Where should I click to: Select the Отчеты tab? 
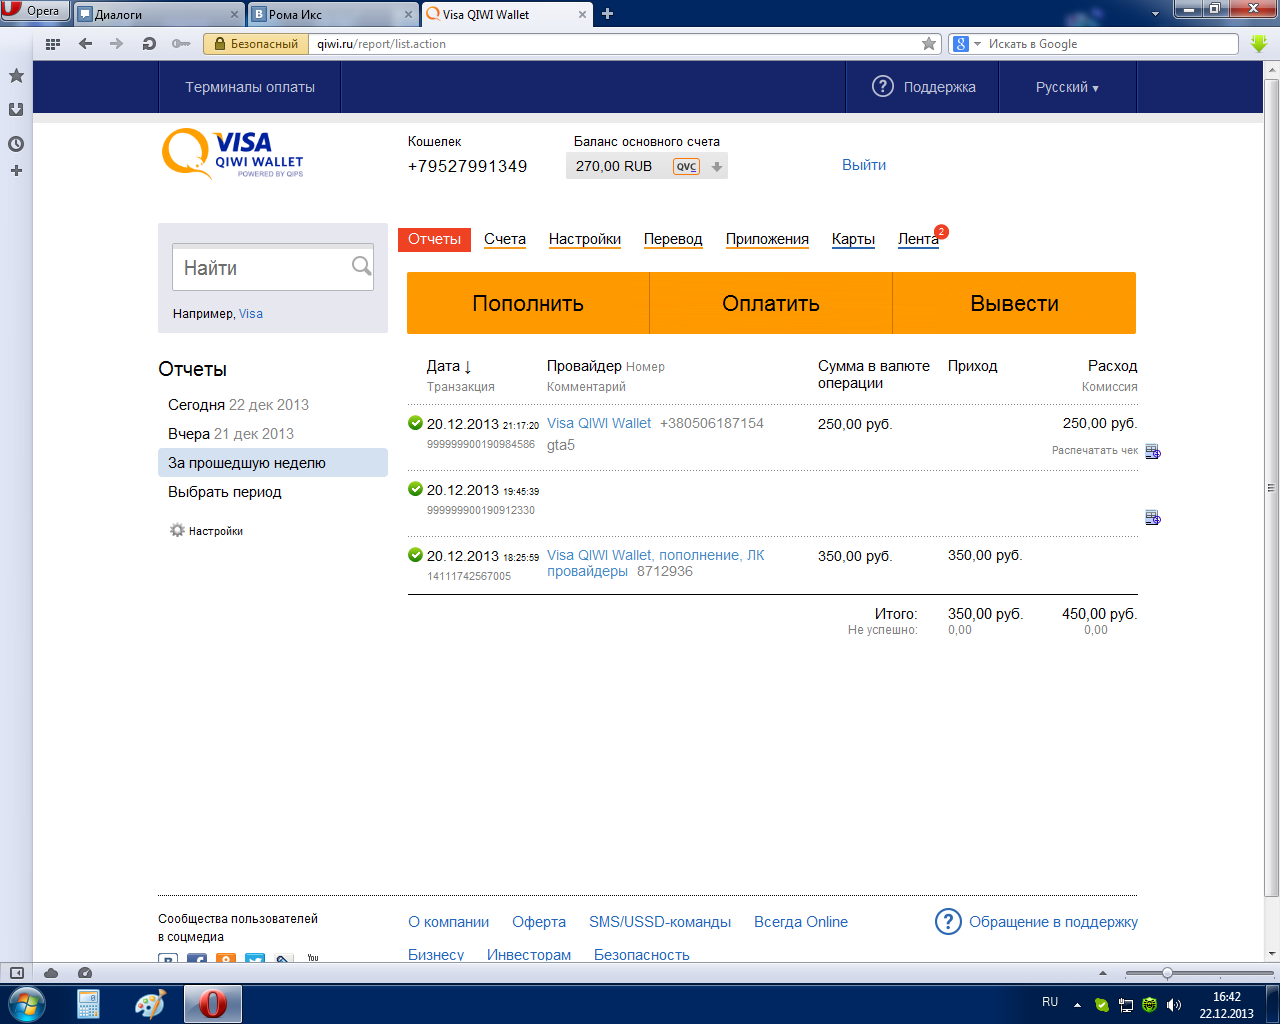(x=434, y=239)
